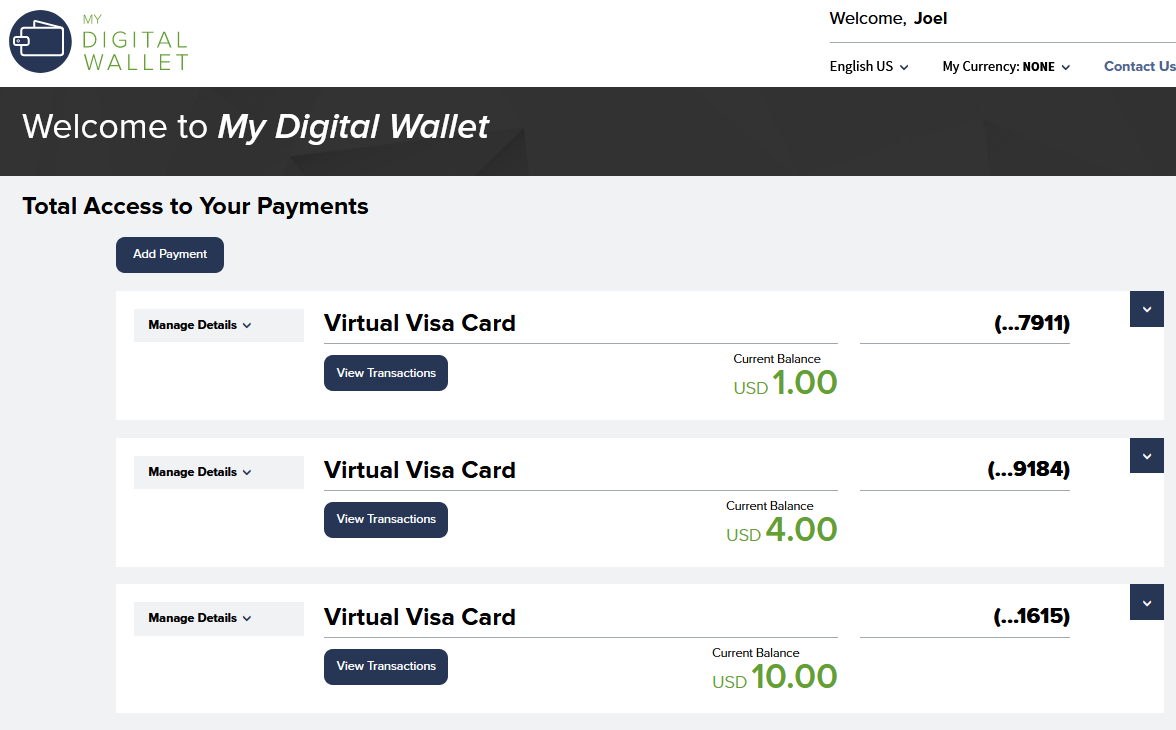Viewport: 1176px width, 730px height.
Task: Open the English US language dropdown
Action: (869, 67)
